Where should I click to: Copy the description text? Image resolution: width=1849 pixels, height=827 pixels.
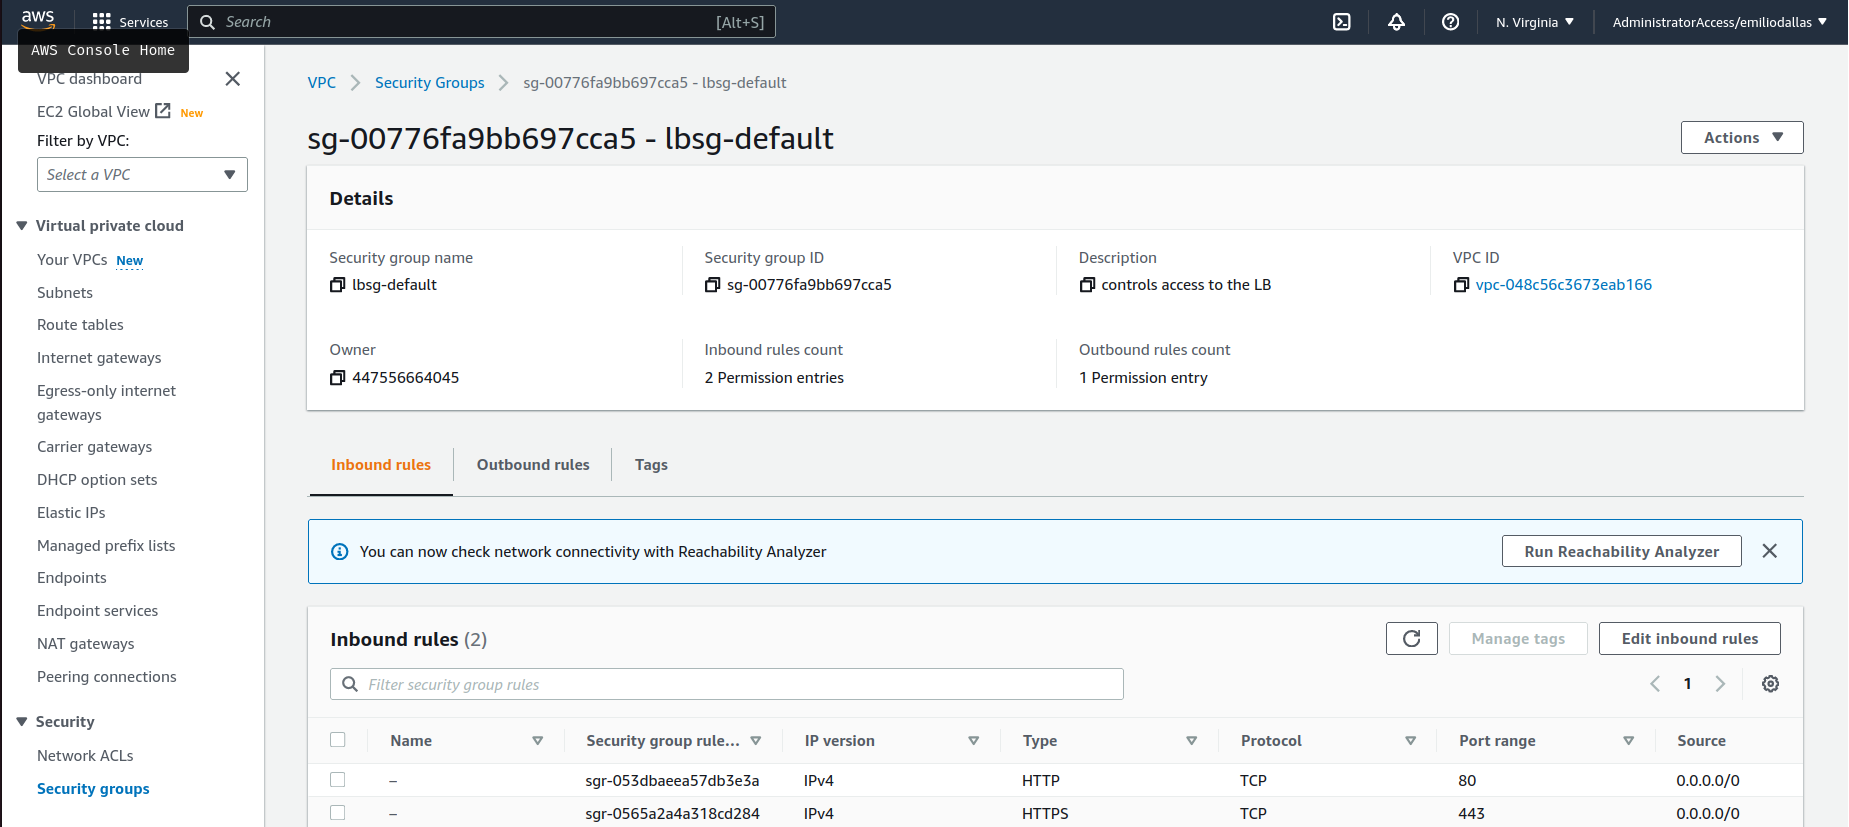pyautogui.click(x=1087, y=285)
